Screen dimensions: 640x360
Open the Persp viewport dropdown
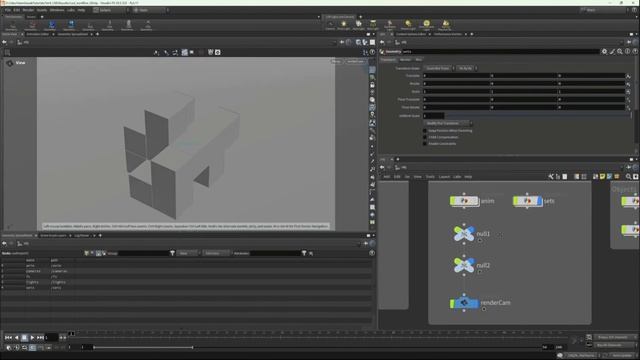click(336, 61)
